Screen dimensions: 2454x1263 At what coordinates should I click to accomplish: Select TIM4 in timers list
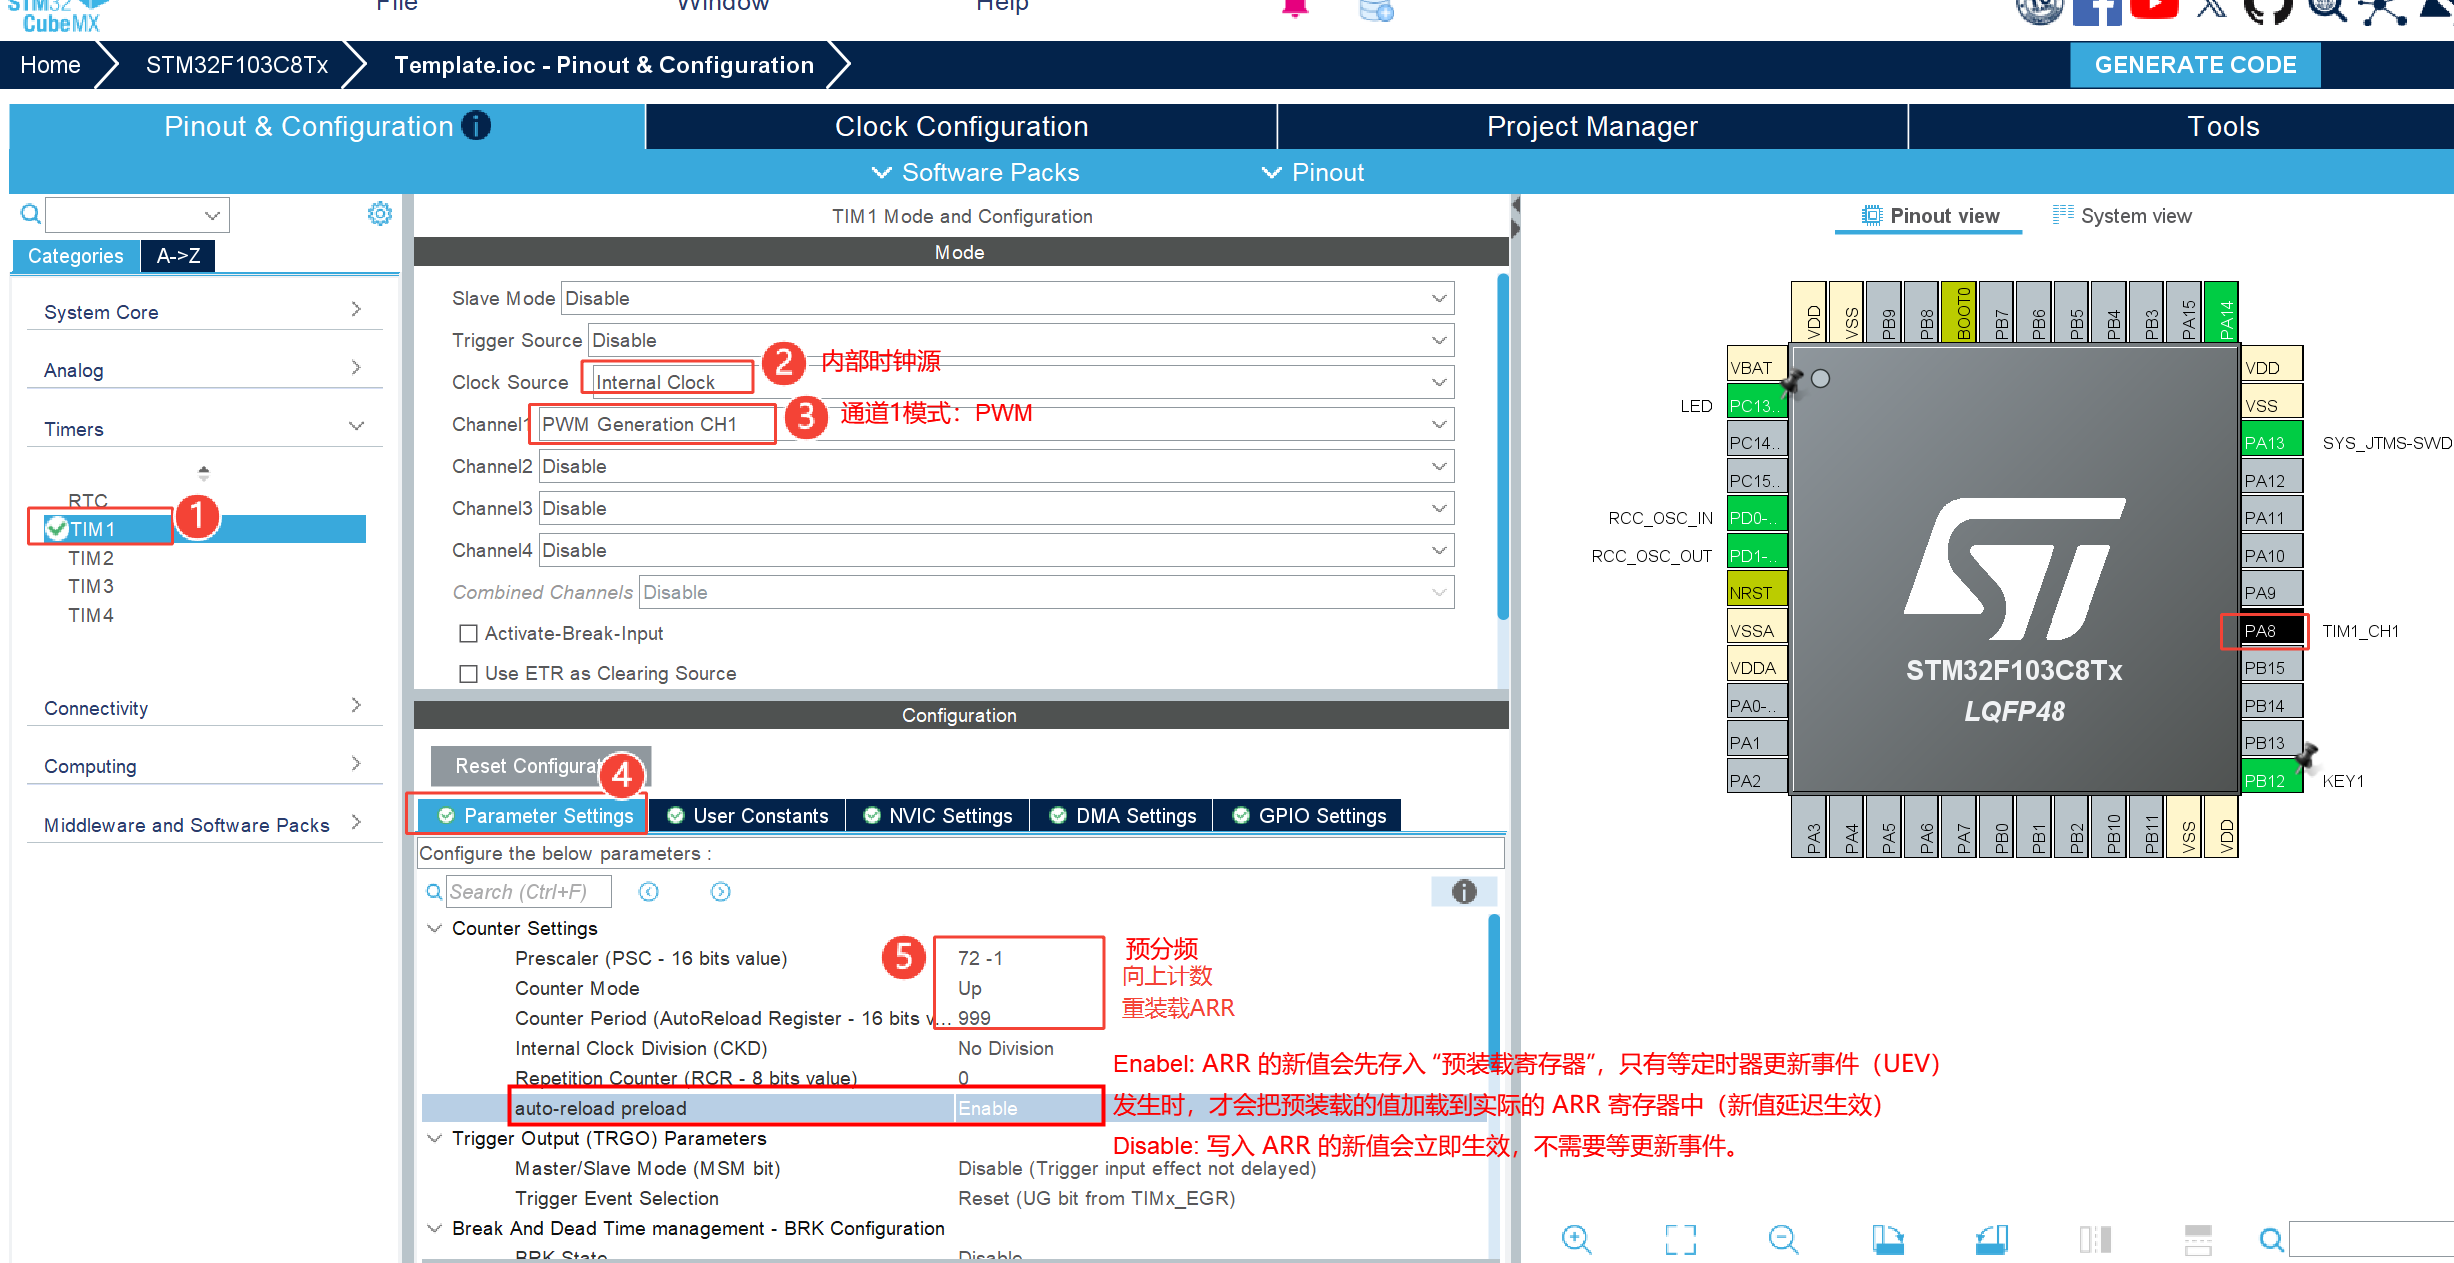click(x=91, y=615)
